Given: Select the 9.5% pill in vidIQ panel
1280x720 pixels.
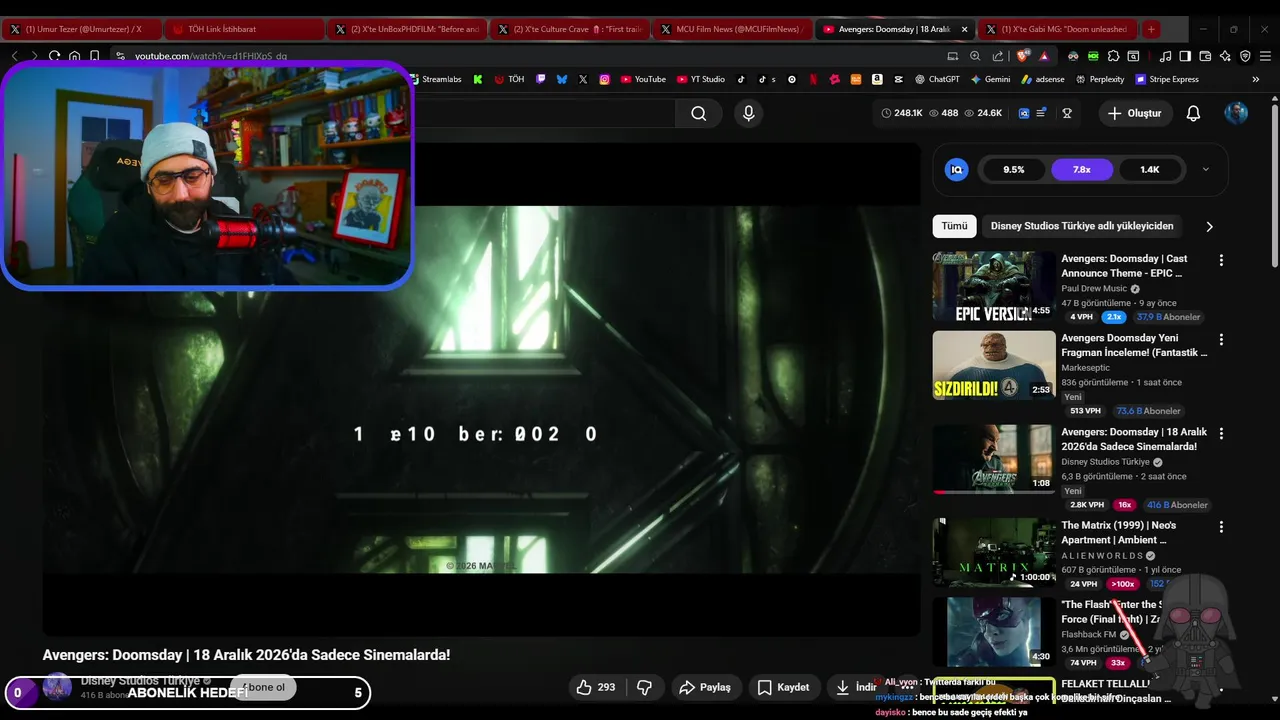Looking at the screenshot, I should [x=1014, y=170].
